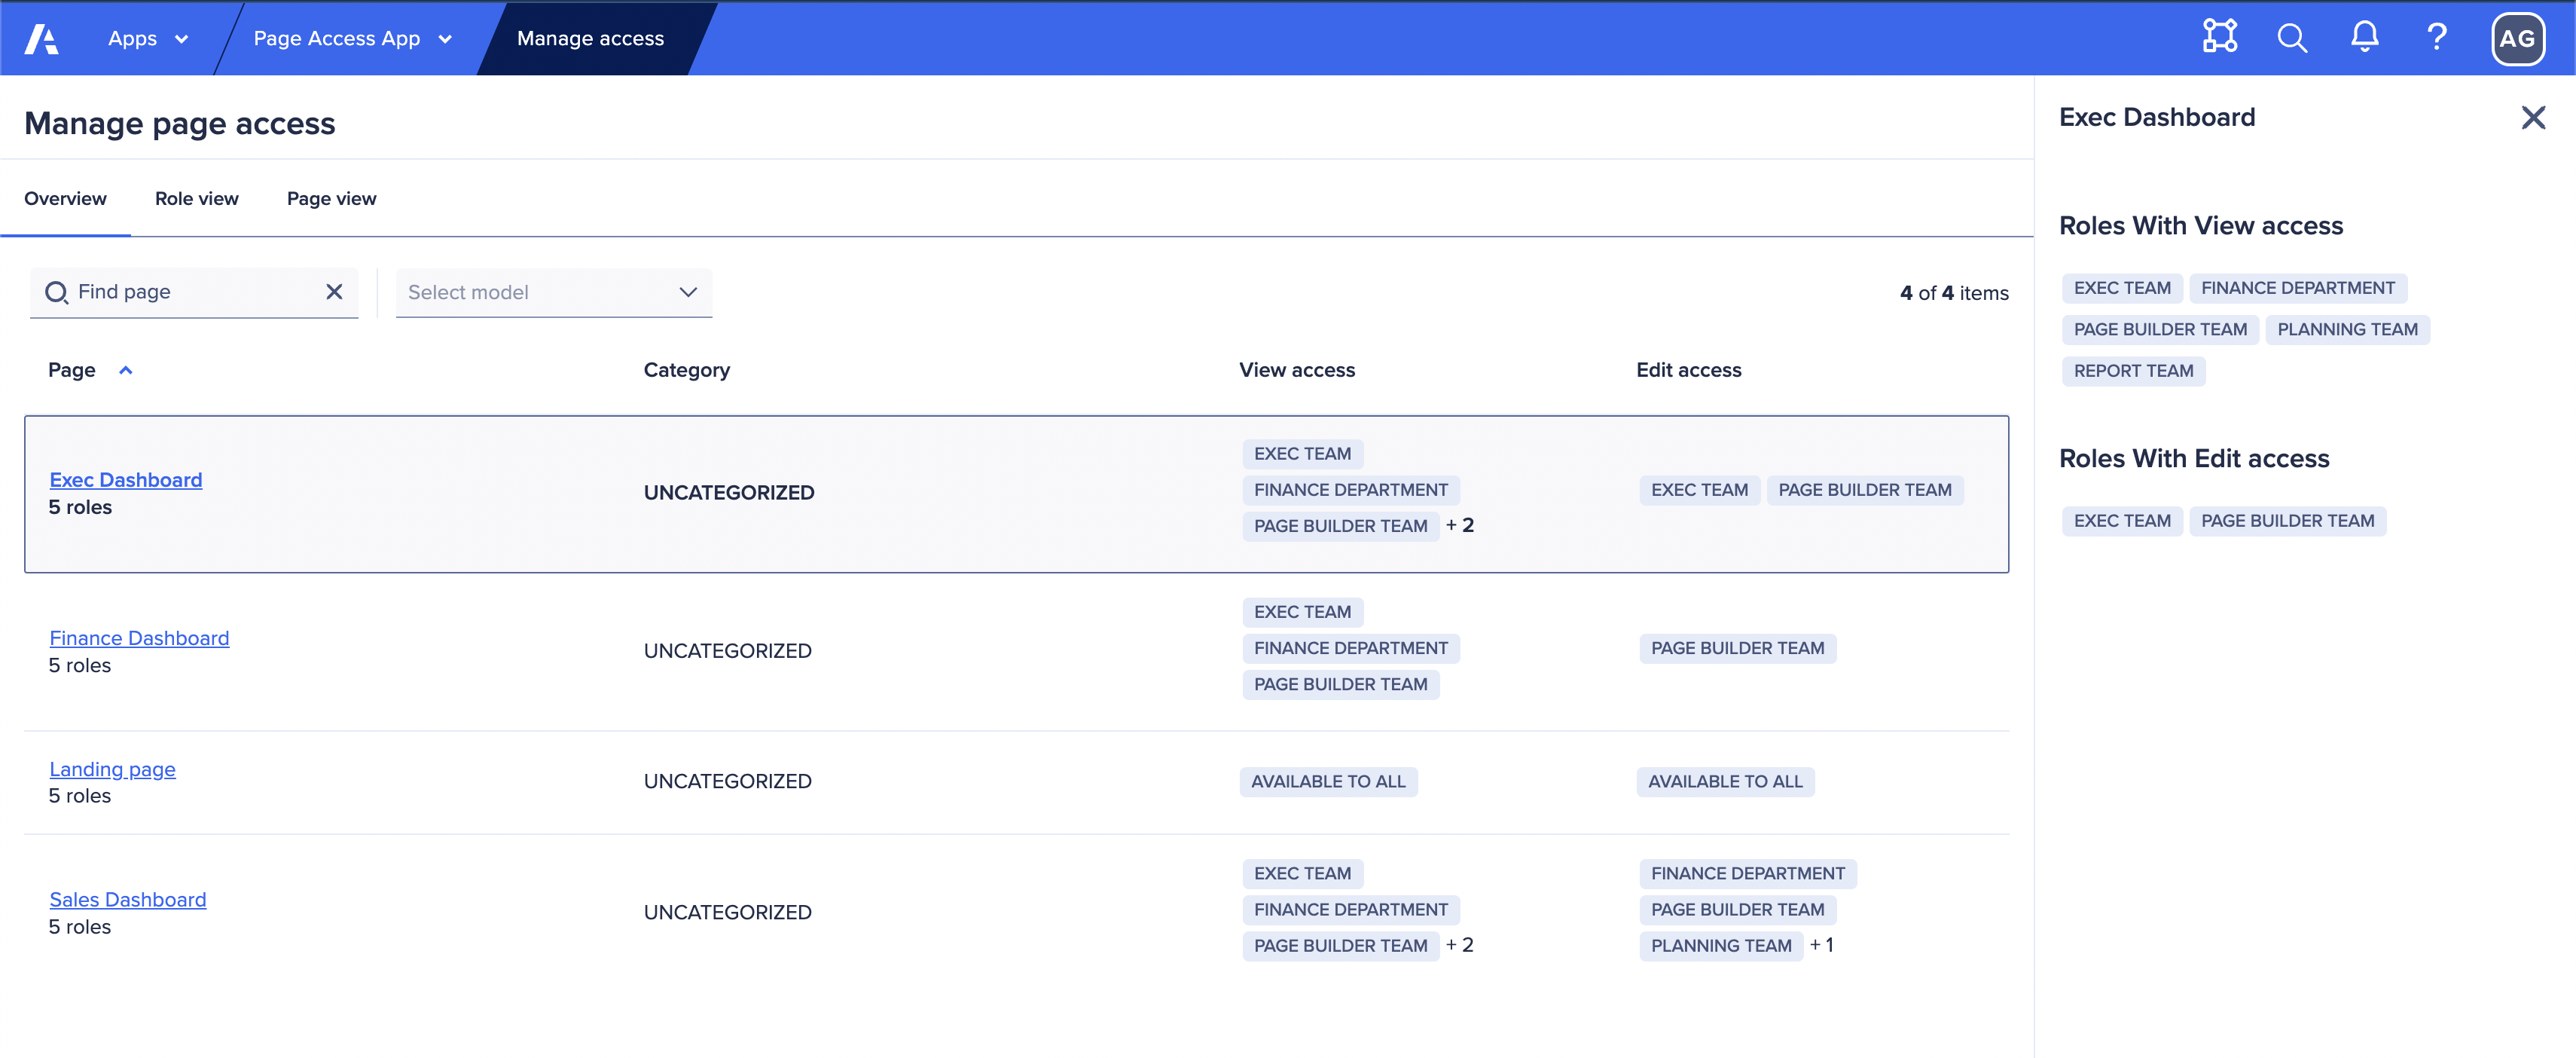Open the Exec Dashboard page link
The image size is (2576, 1058).
(x=125, y=479)
